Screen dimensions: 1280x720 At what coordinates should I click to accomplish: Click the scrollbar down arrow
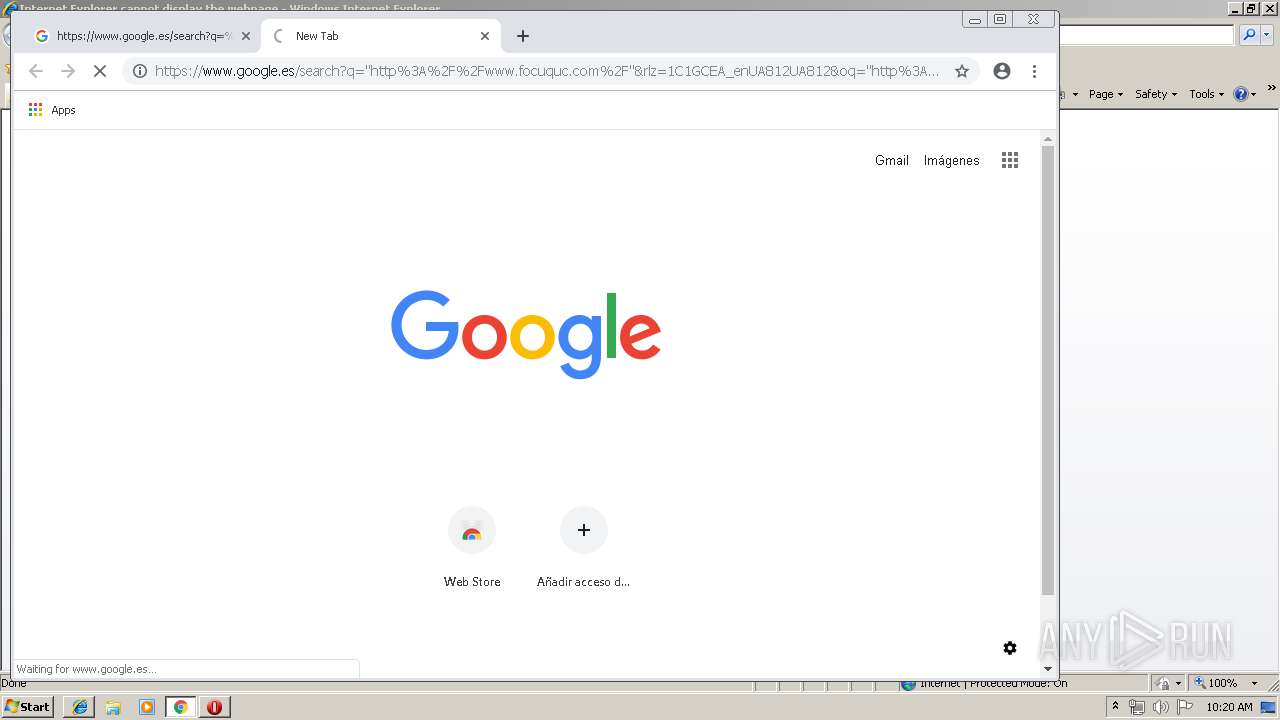point(1048,669)
